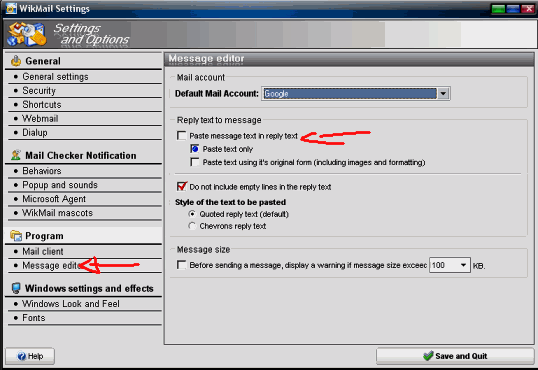Select the Webmail item

40,118
